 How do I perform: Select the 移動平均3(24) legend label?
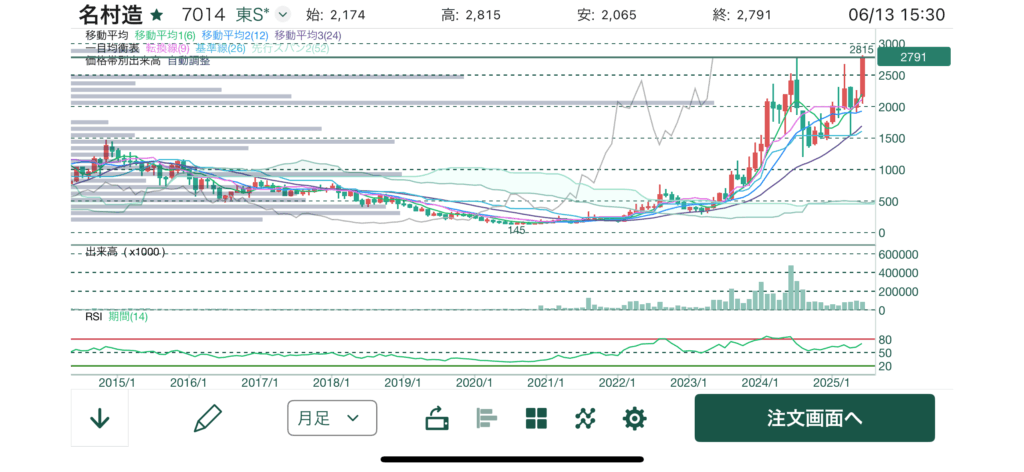(x=308, y=35)
